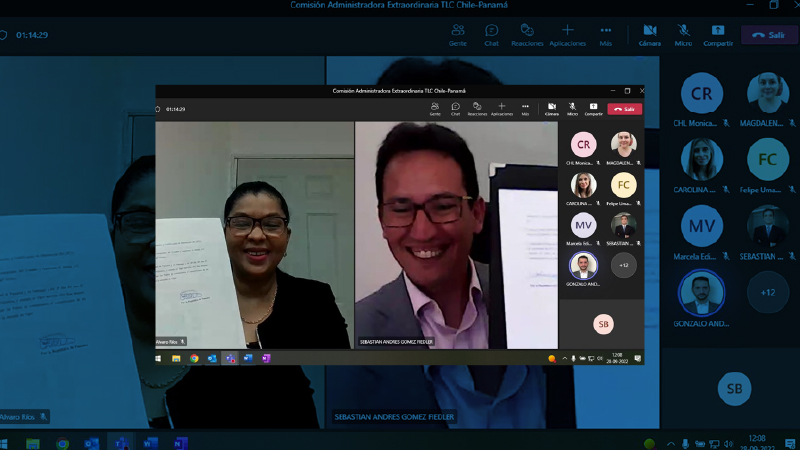The height and width of the screenshot is (450, 800).
Task: Open clock showing 12:08 on inner taskbar
Action: [x=617, y=358]
